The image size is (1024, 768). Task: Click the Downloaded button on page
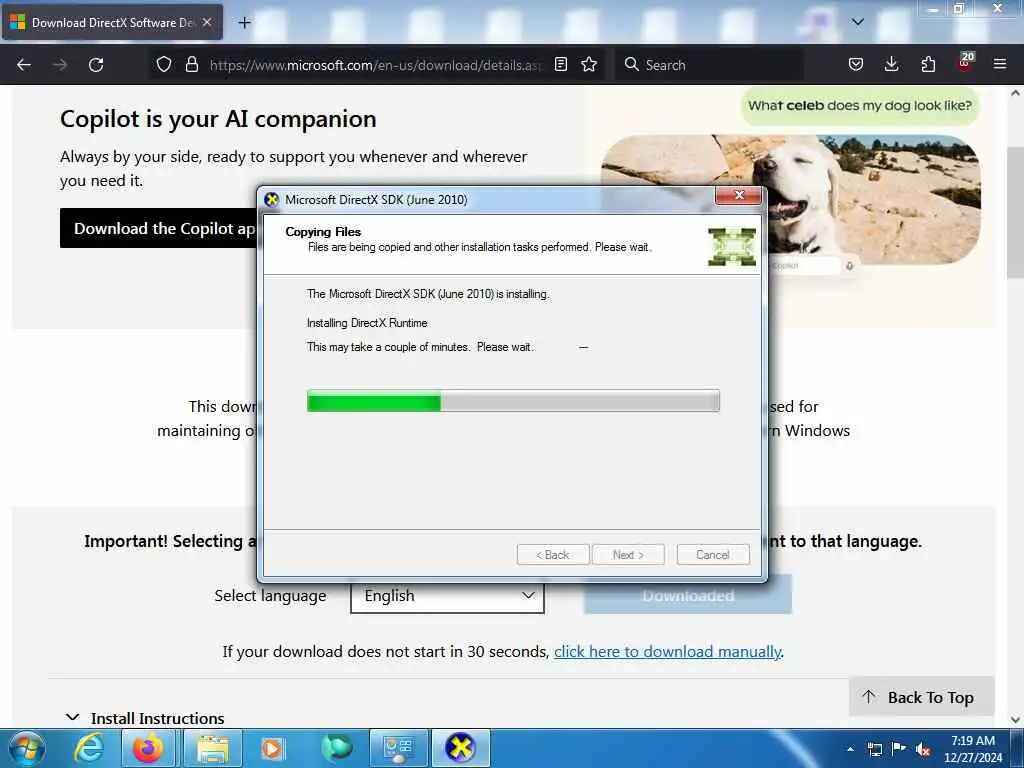(688, 595)
